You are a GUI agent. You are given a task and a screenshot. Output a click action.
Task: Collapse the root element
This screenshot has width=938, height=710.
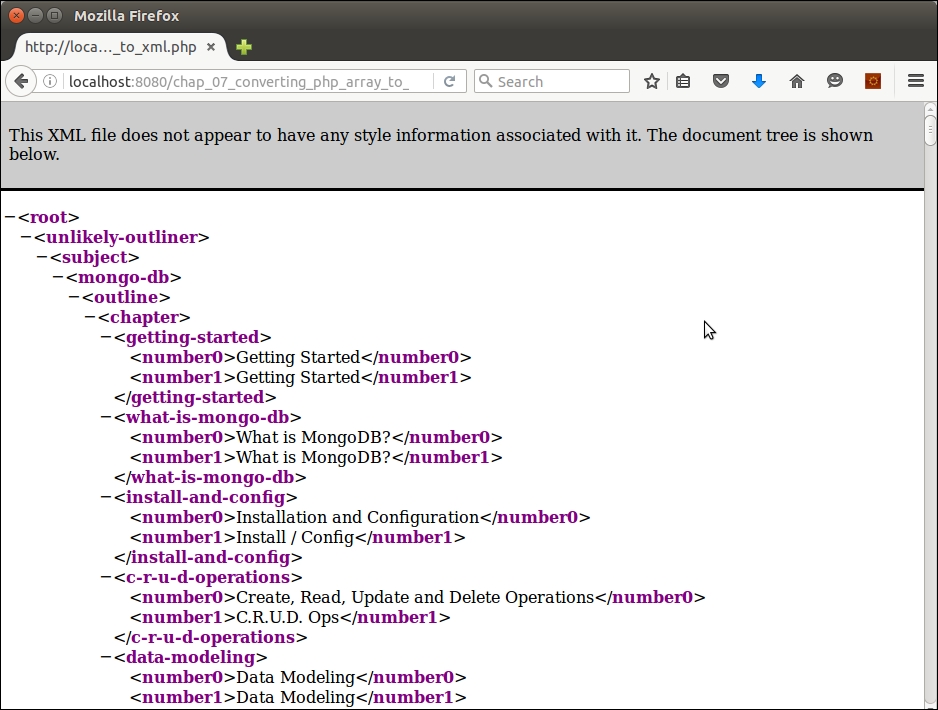coord(10,217)
